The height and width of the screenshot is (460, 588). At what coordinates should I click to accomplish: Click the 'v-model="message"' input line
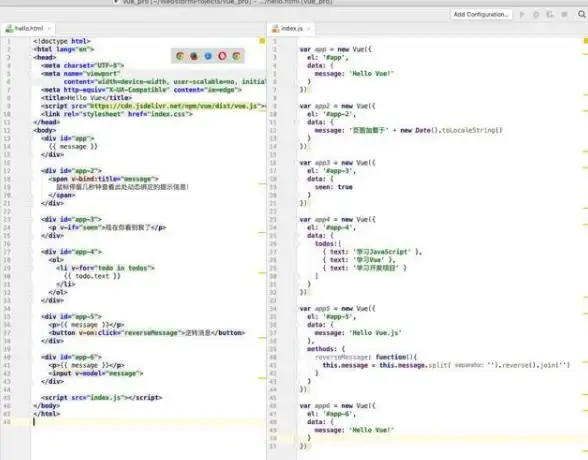pos(96,373)
